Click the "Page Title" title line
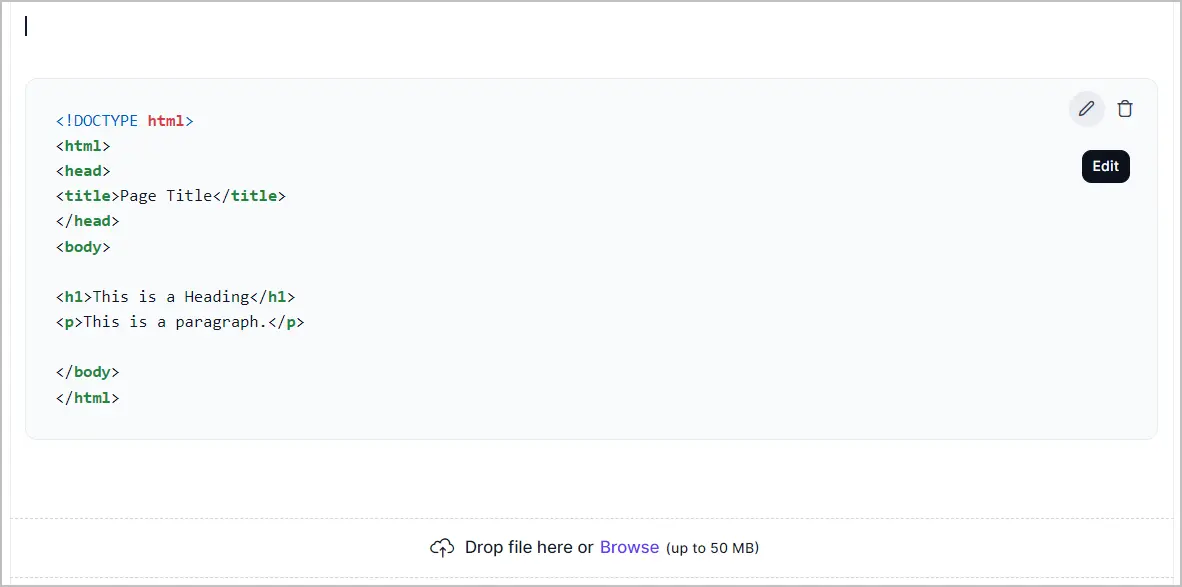Screen dimensions: 1182x587 [171, 196]
